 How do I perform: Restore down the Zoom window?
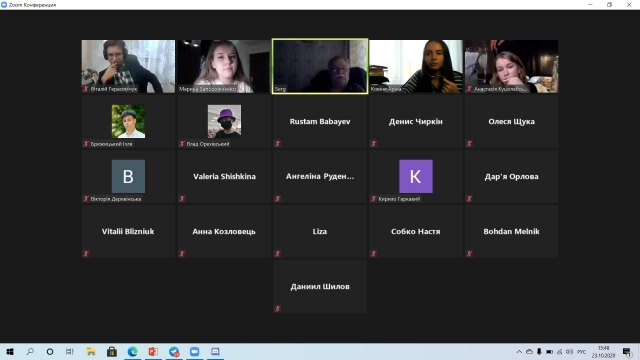pos(609,5)
